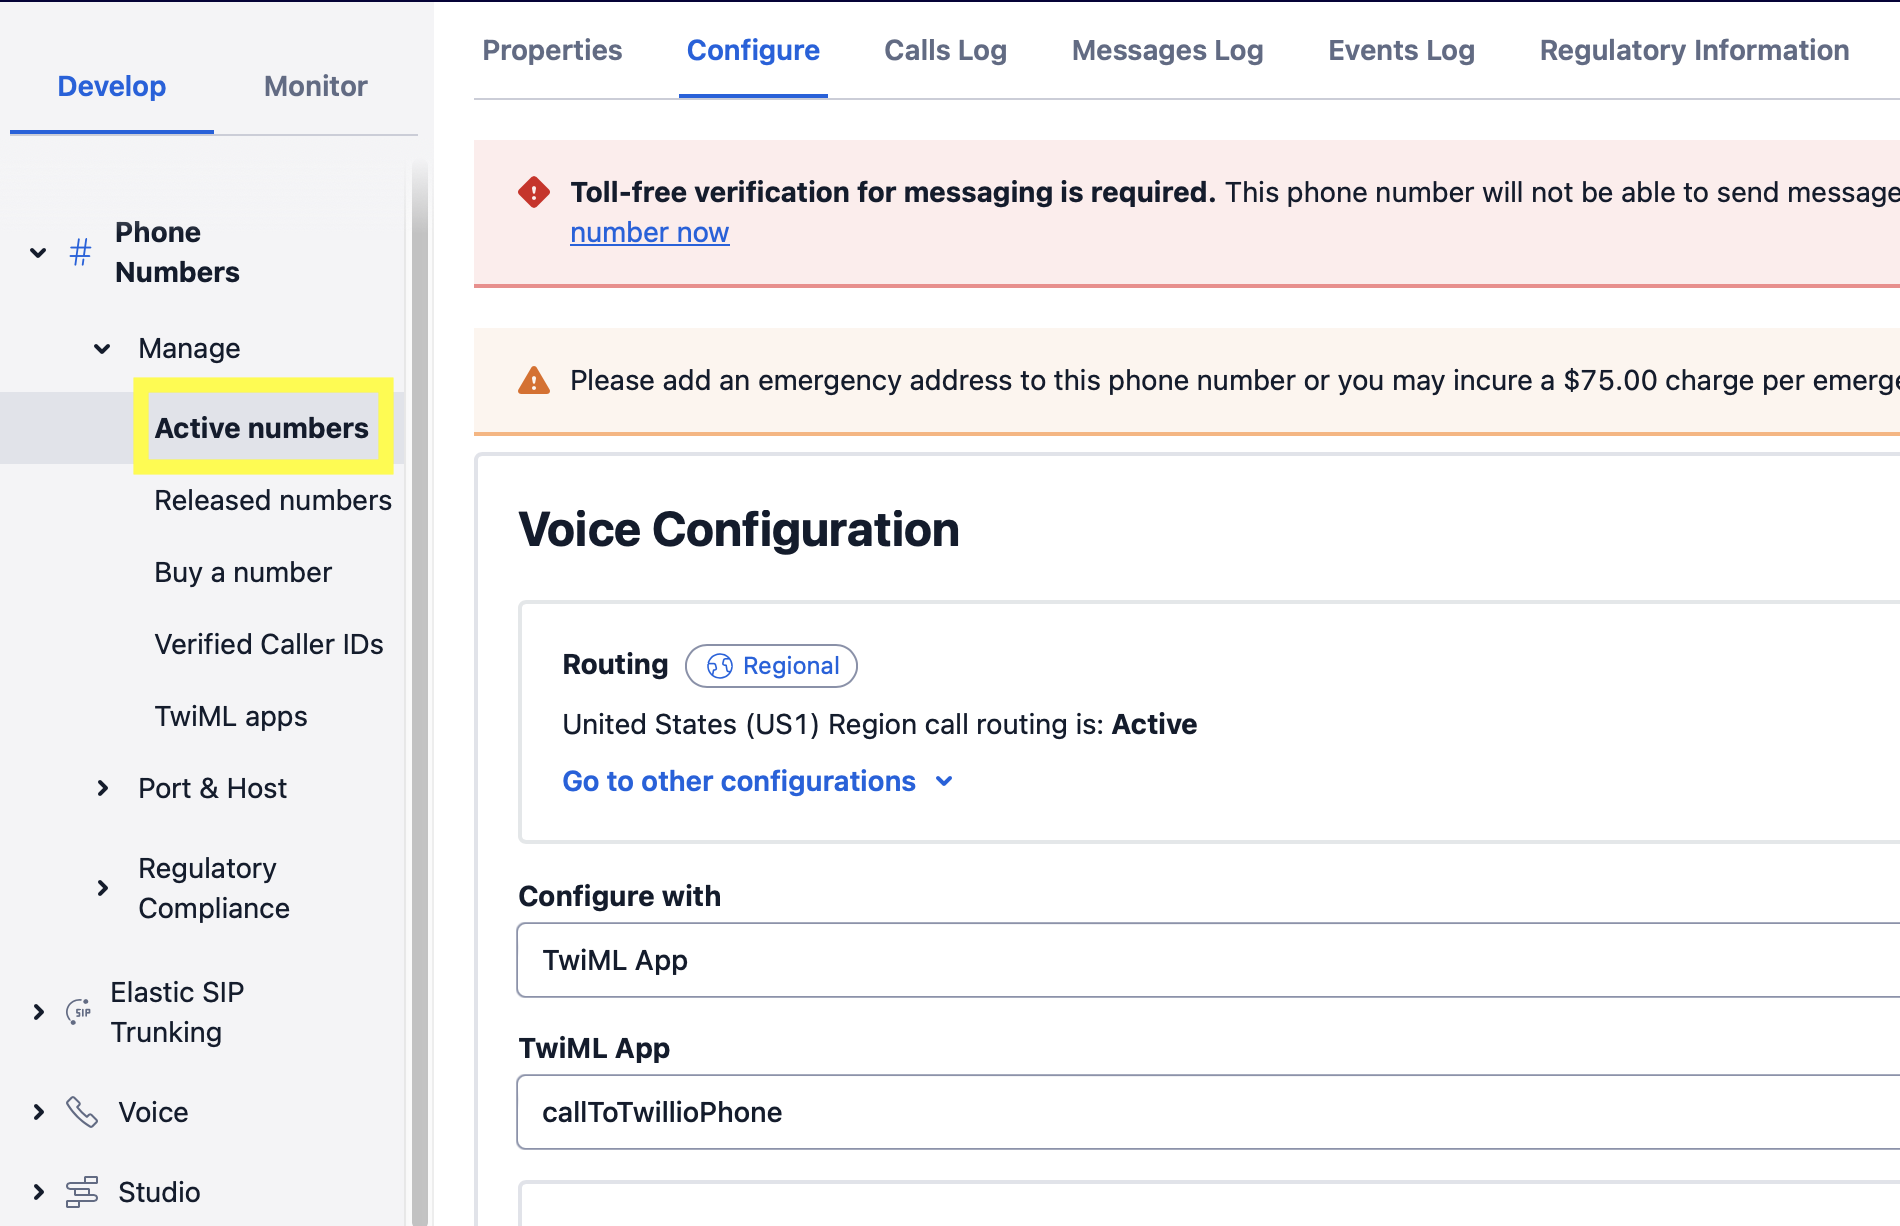Open Buy a number page
Image resolution: width=1900 pixels, height=1226 pixels.
[242, 572]
